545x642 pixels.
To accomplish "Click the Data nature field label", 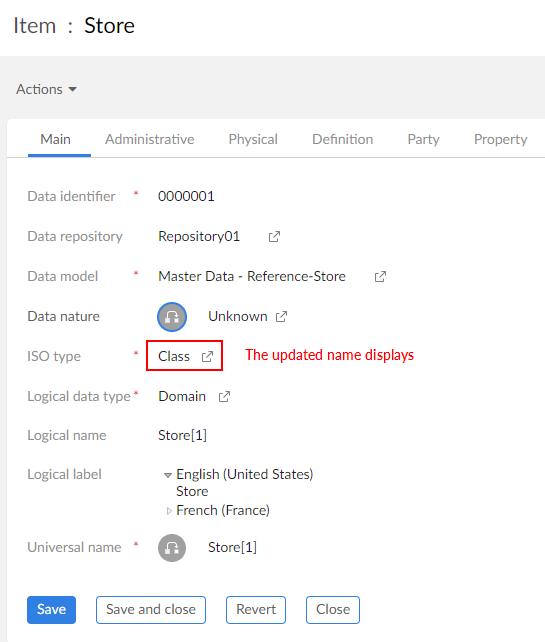I will coord(63,316).
